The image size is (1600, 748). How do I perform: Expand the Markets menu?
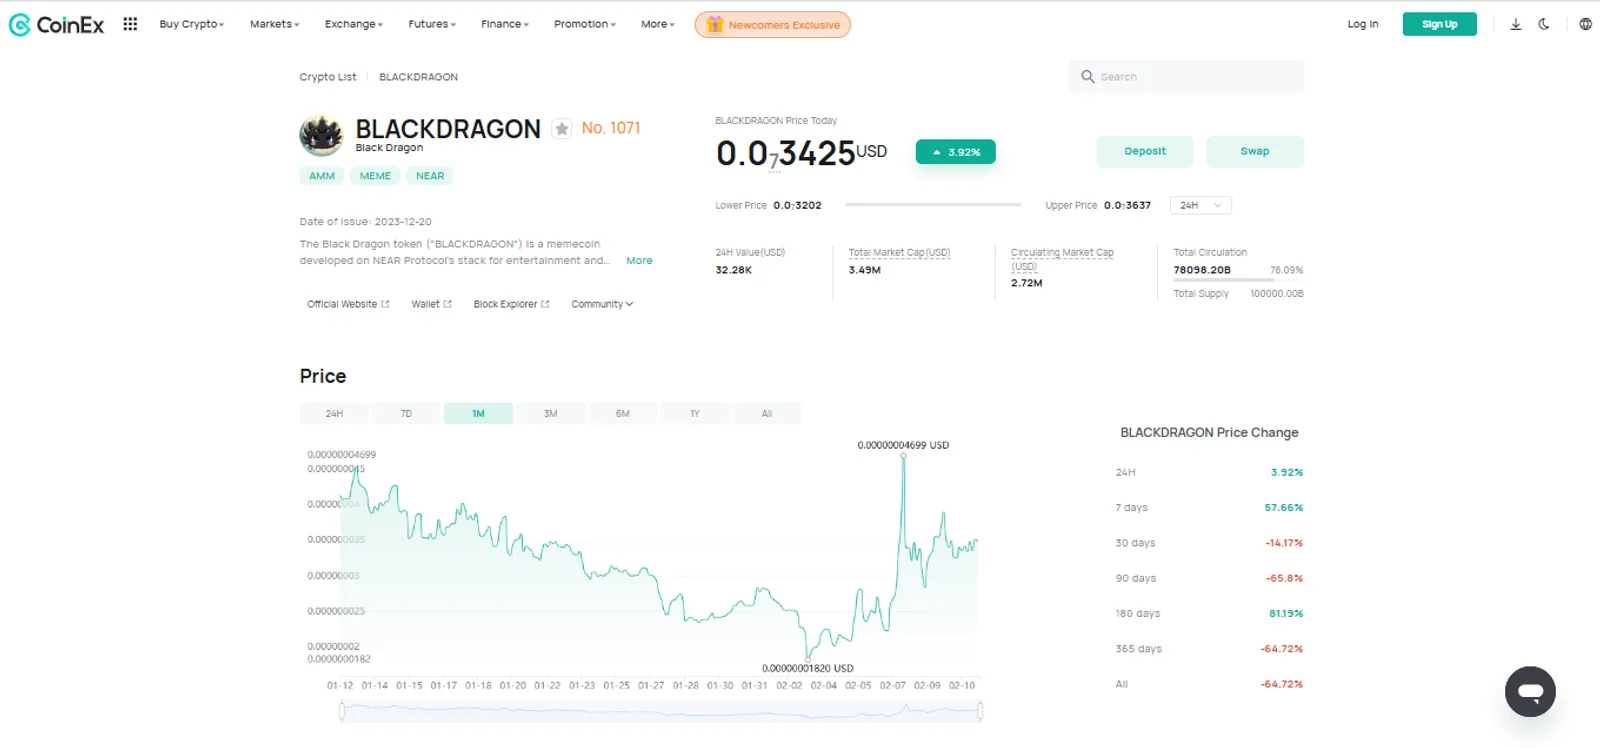pos(275,24)
